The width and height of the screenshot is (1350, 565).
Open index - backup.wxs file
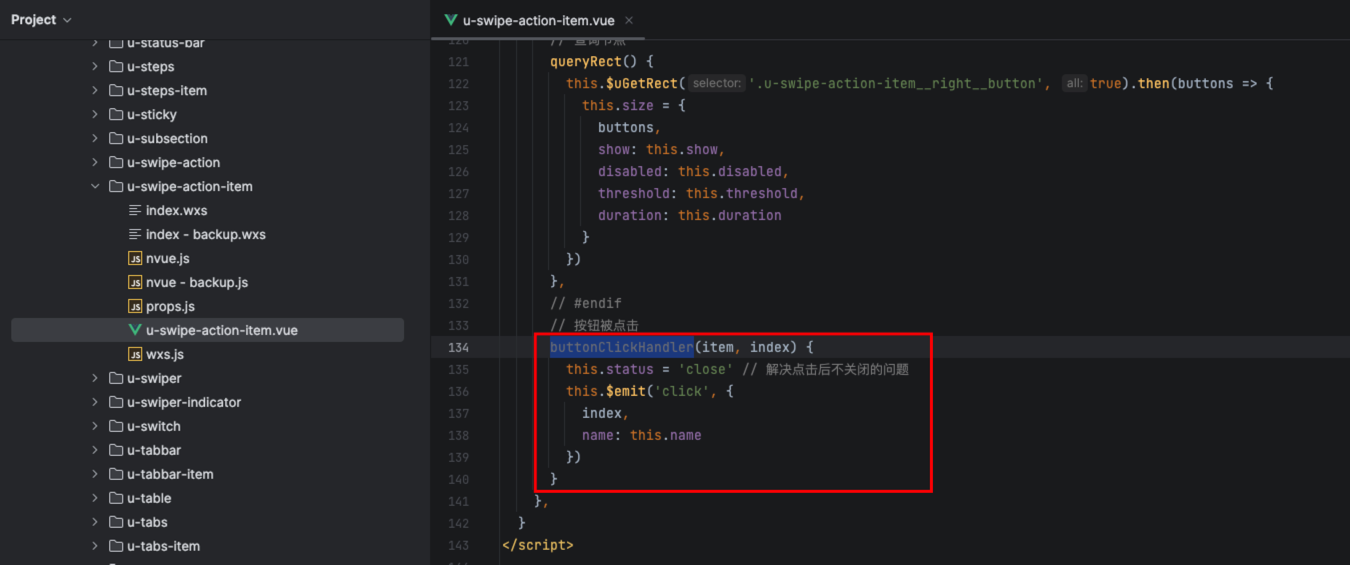(x=205, y=234)
